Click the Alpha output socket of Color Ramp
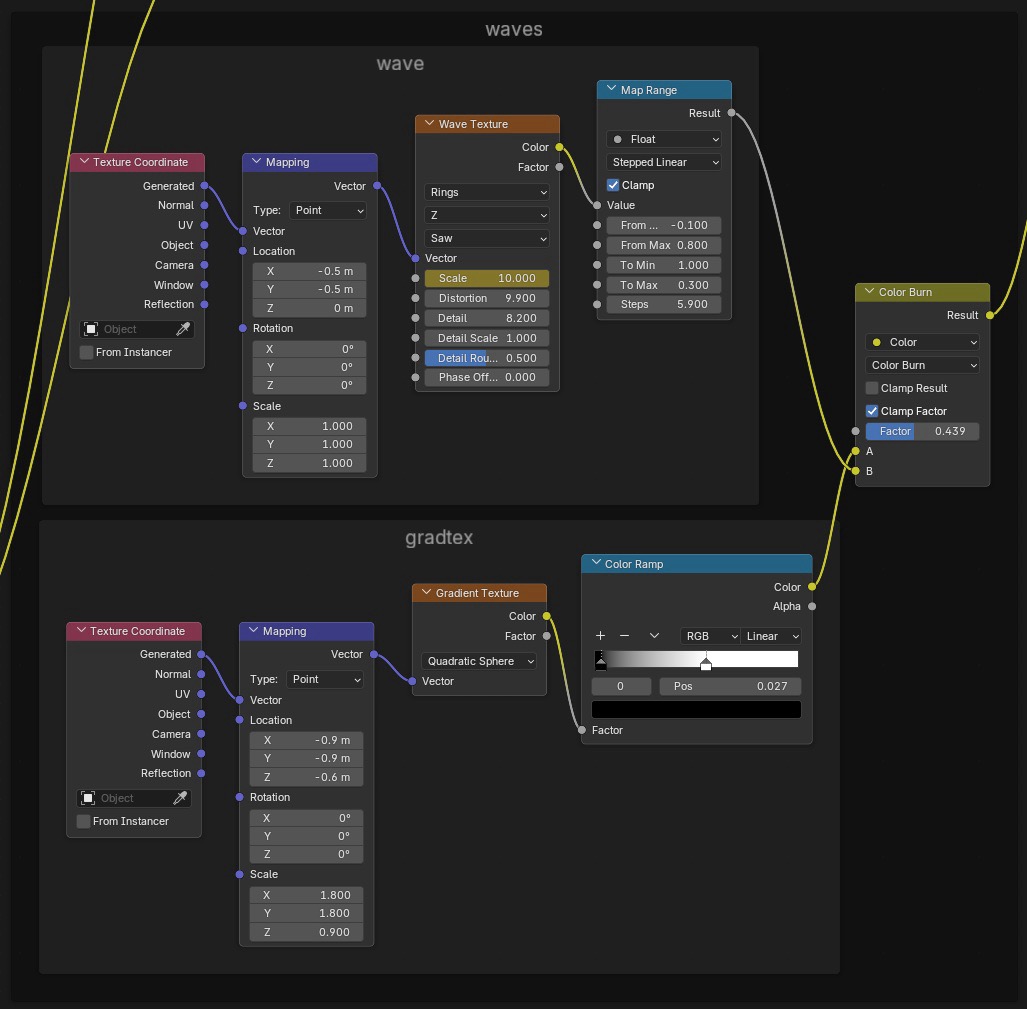 click(x=812, y=606)
